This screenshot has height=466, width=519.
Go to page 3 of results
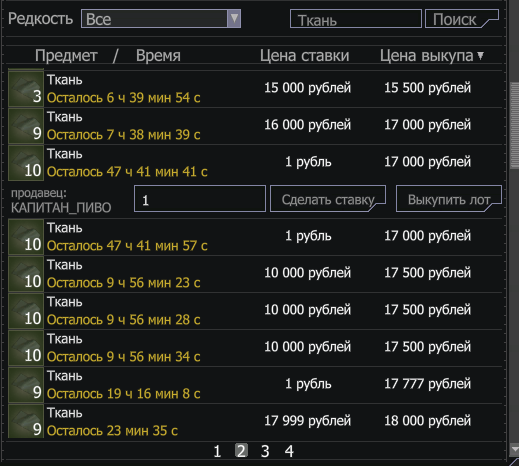[x=265, y=451]
